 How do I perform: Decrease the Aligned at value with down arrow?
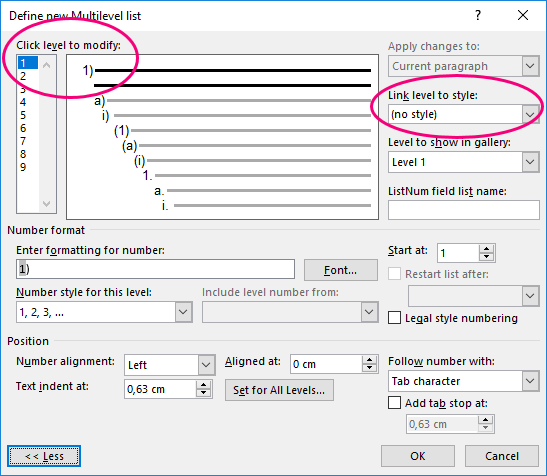coord(369,368)
